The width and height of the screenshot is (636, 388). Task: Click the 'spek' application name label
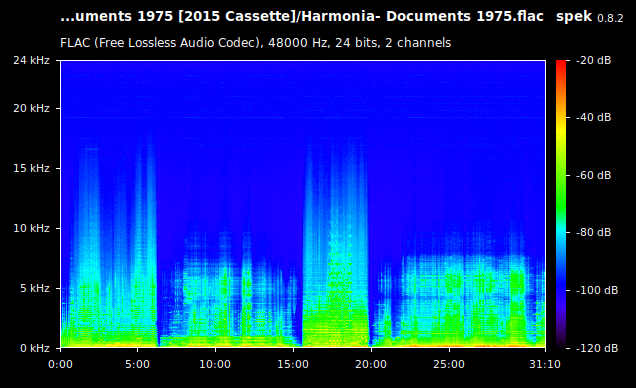[x=574, y=17]
